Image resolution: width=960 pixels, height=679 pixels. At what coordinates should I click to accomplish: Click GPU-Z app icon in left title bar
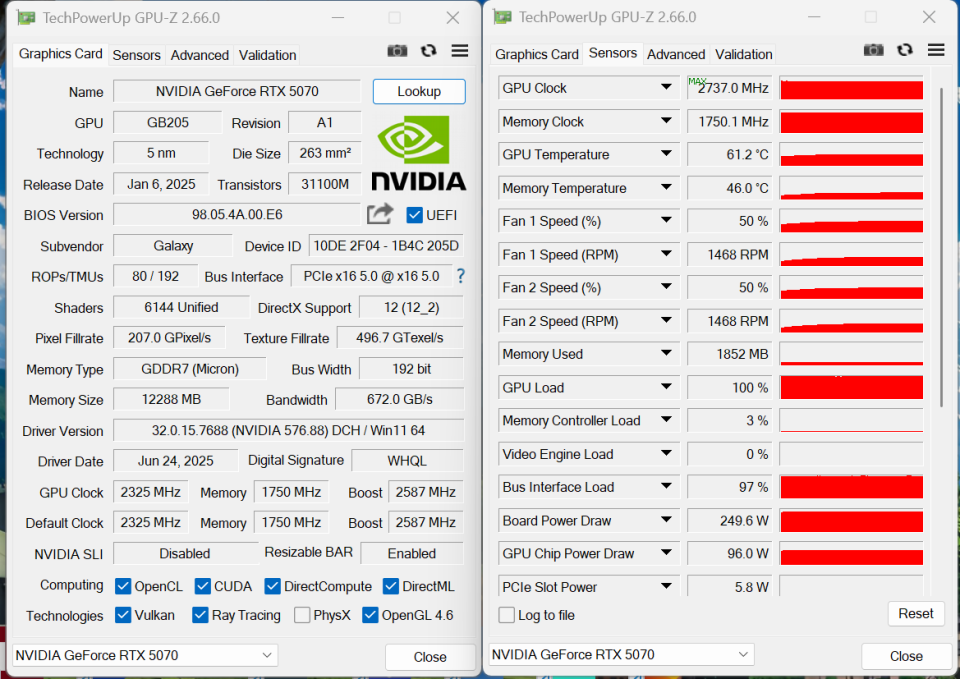[x=26, y=18]
